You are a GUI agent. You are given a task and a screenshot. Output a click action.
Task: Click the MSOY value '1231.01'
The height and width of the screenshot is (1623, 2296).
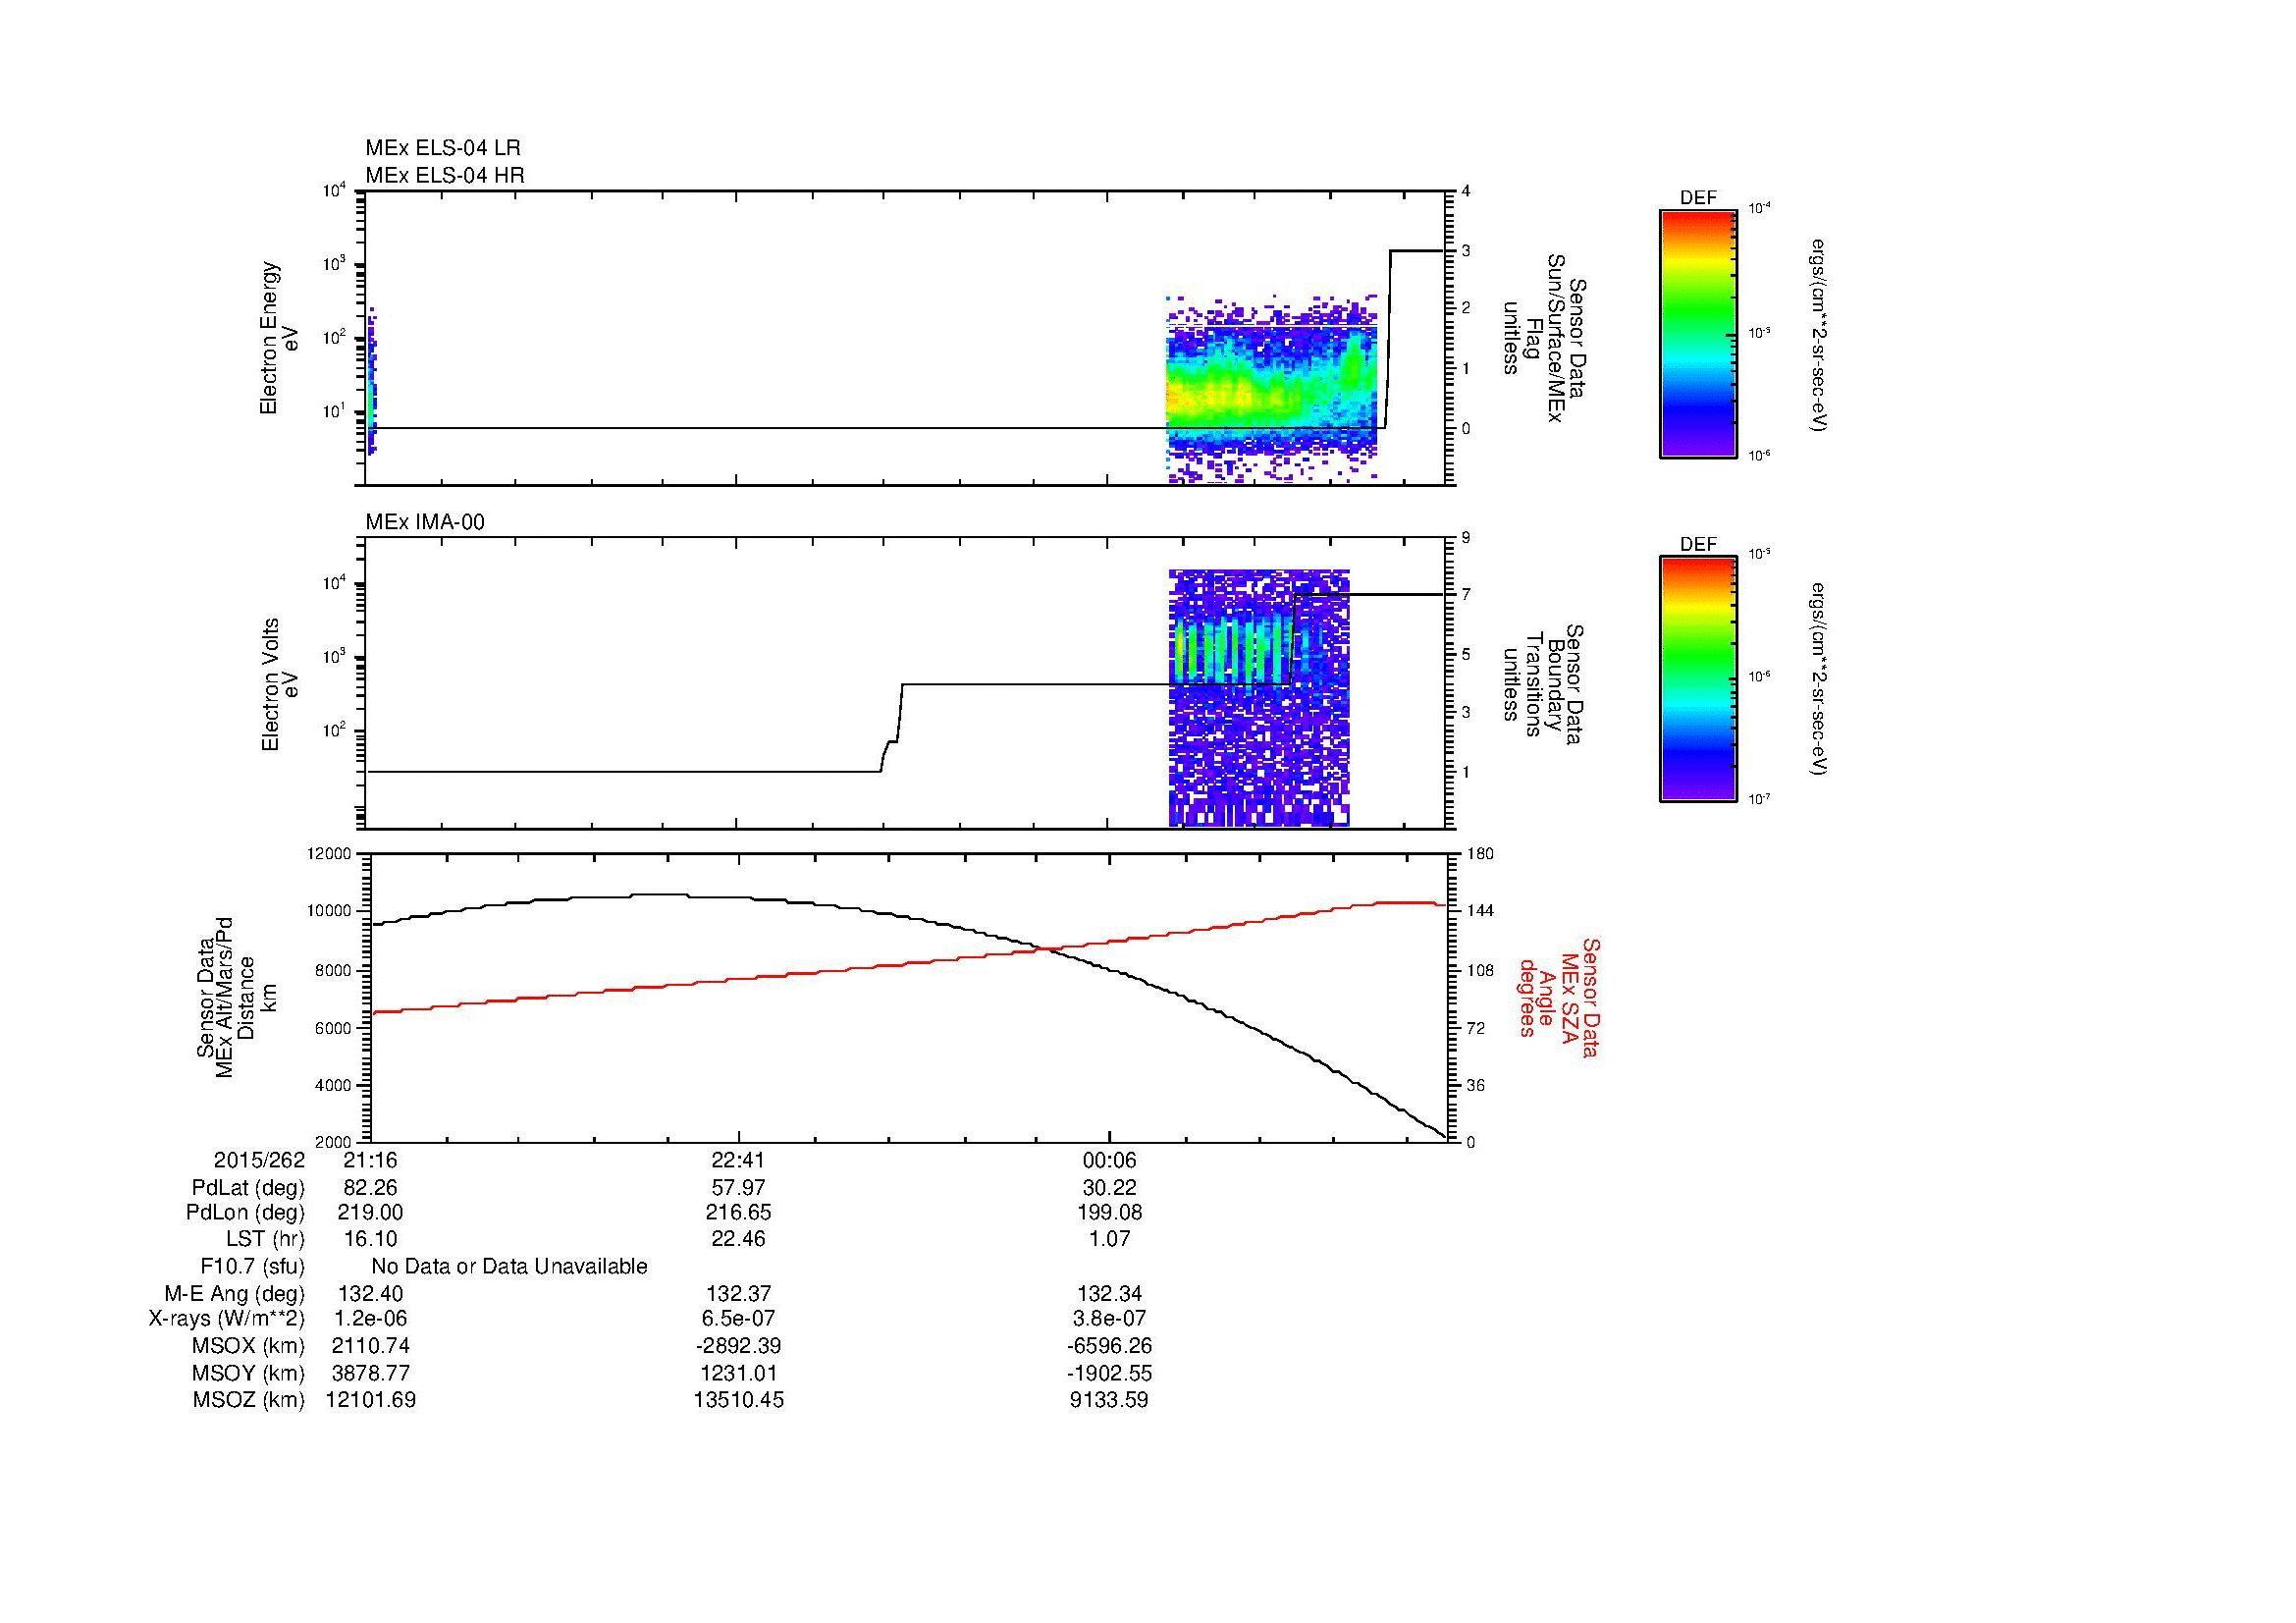point(738,1374)
